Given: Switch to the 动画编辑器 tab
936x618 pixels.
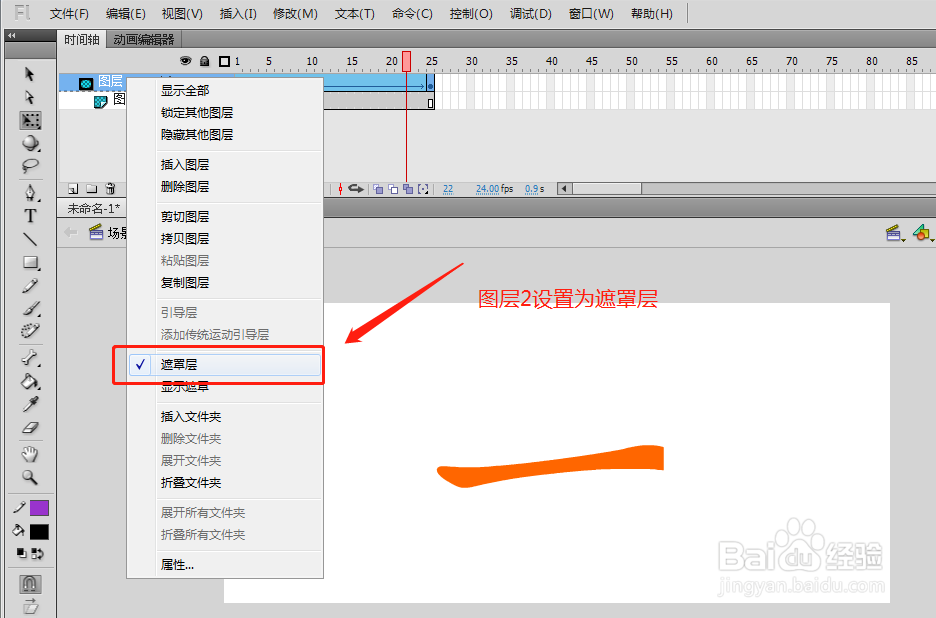Looking at the screenshot, I should [x=142, y=41].
